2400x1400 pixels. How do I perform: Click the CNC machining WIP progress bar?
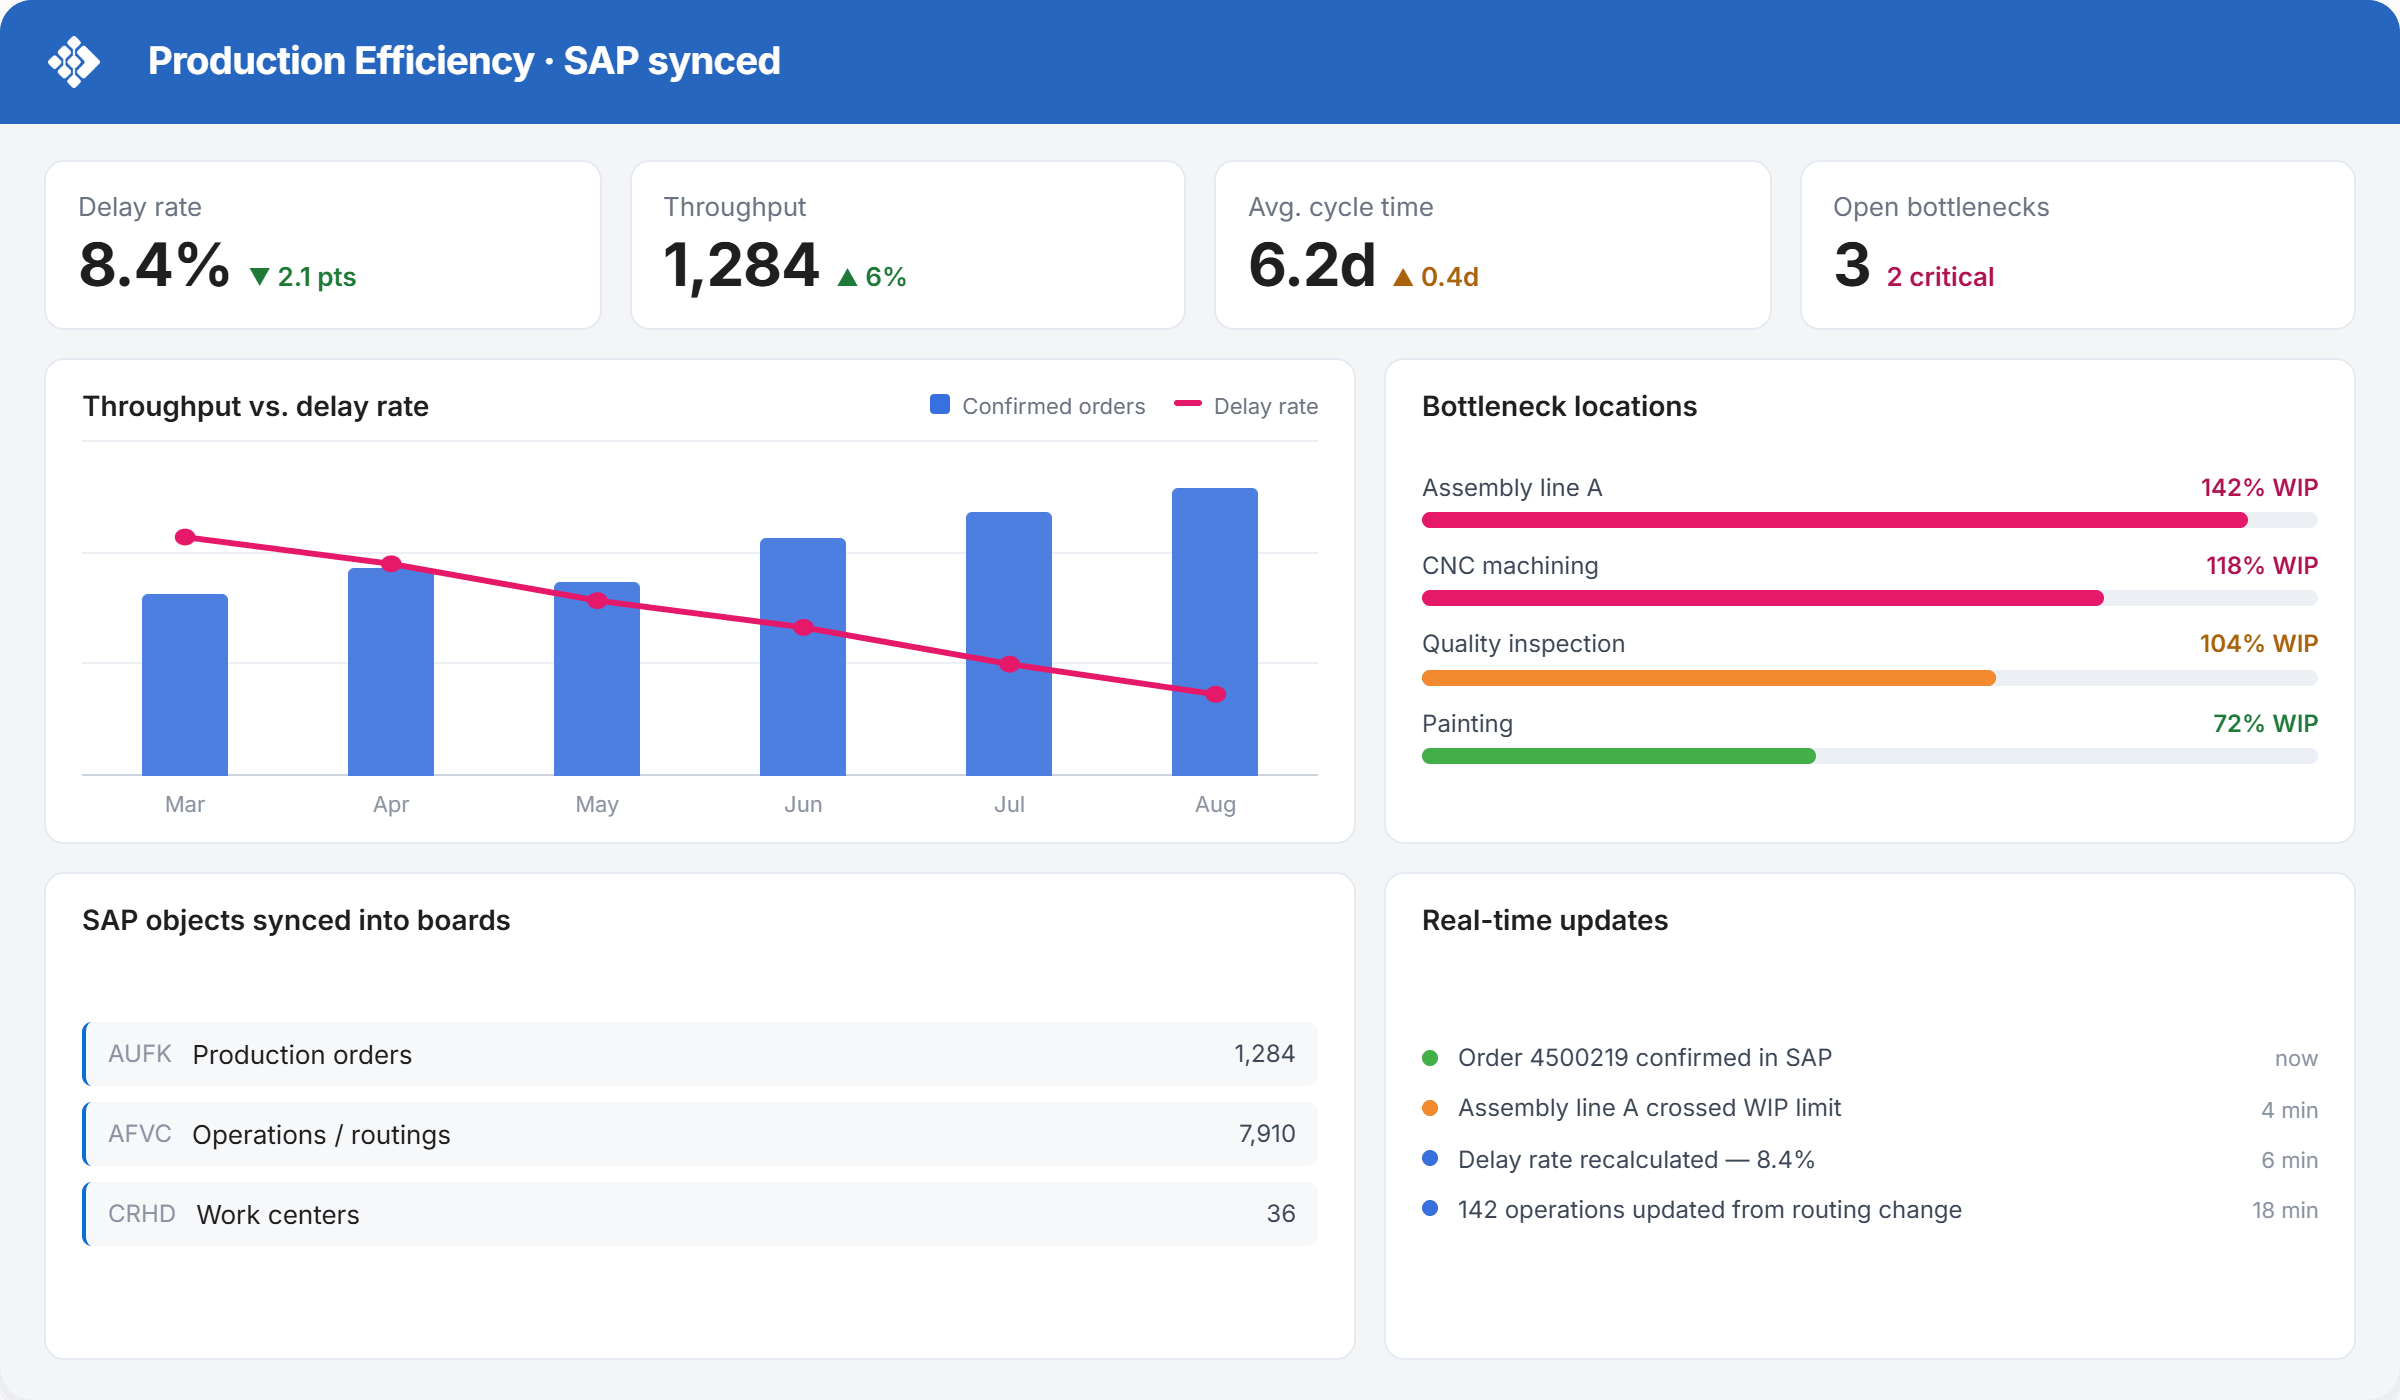[1870, 598]
